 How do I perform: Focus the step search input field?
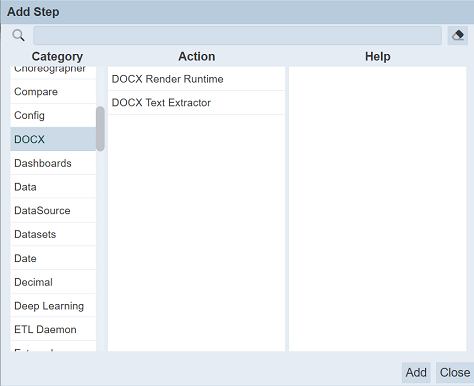[237, 35]
